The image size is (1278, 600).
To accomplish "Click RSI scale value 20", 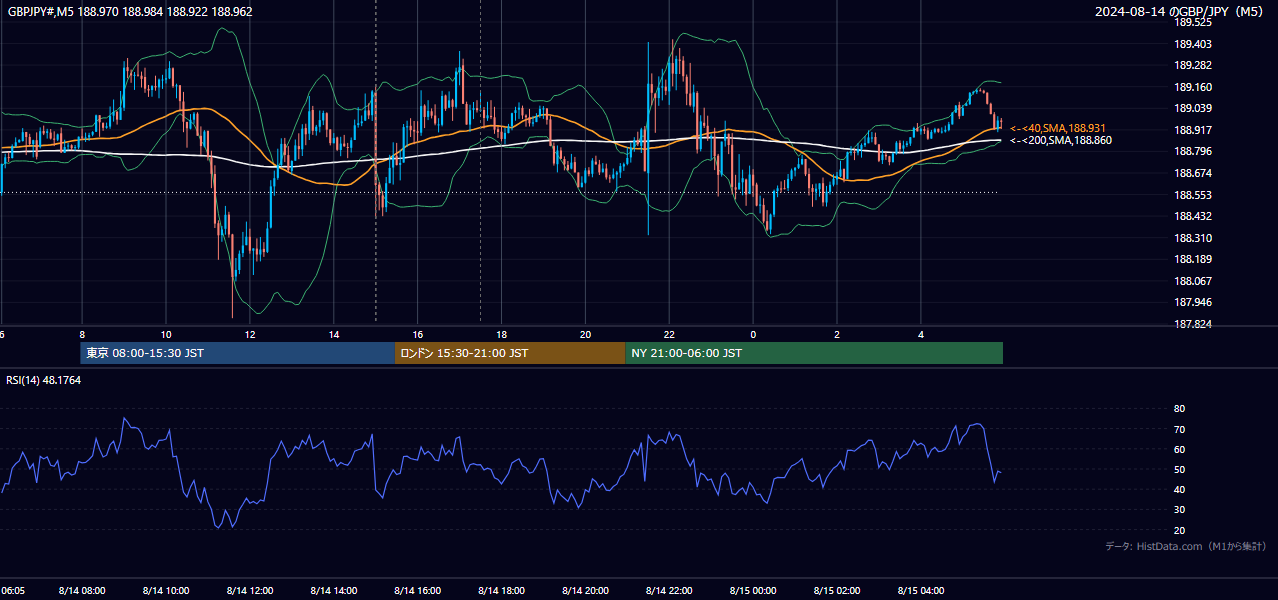I will [1180, 530].
